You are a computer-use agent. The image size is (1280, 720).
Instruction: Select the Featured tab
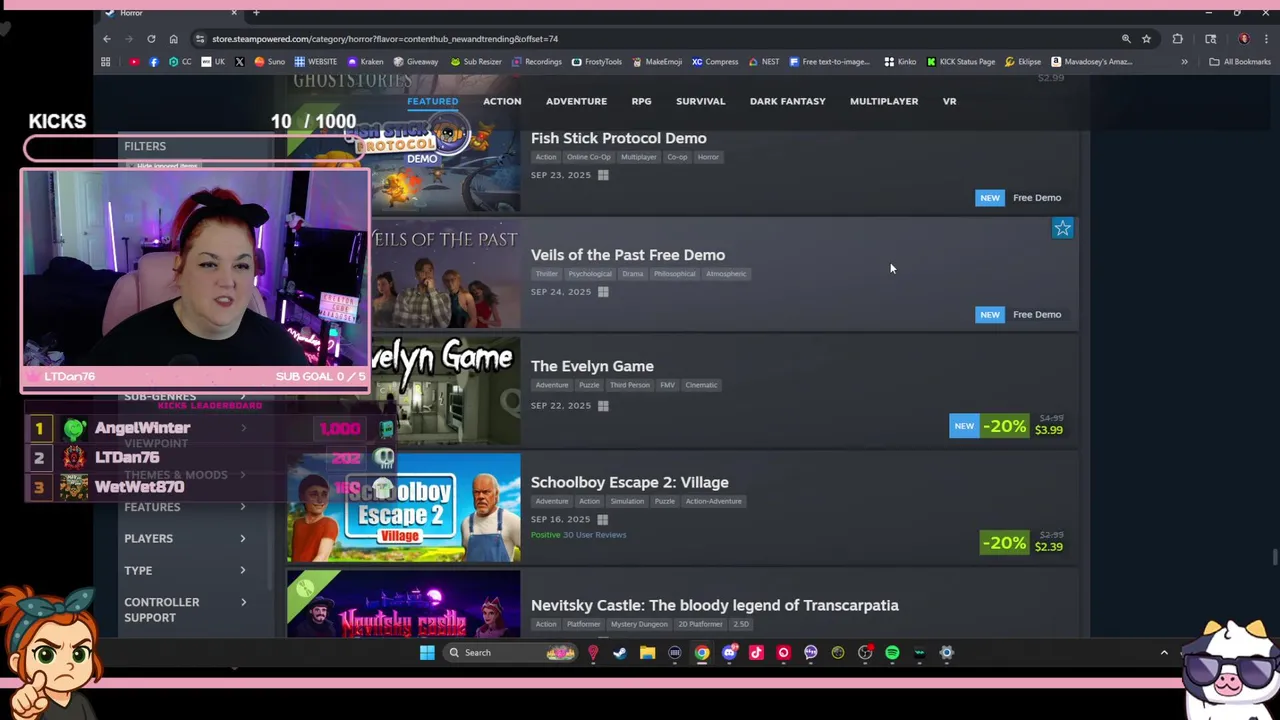point(432,101)
